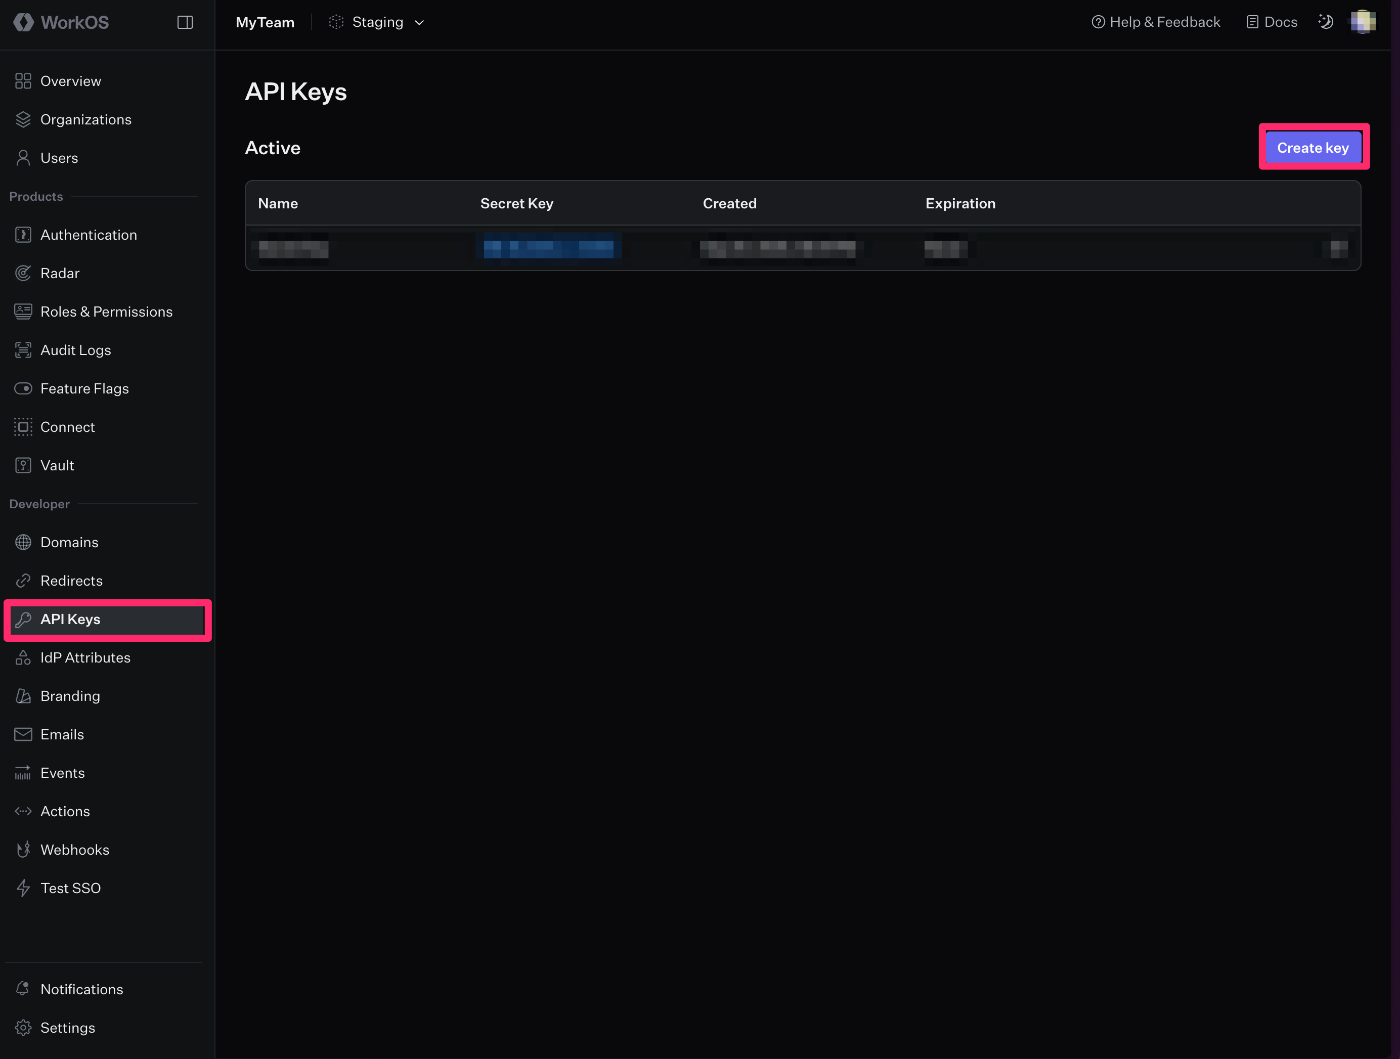Image resolution: width=1400 pixels, height=1059 pixels.
Task: Select the Radar product icon
Action: [23, 272]
